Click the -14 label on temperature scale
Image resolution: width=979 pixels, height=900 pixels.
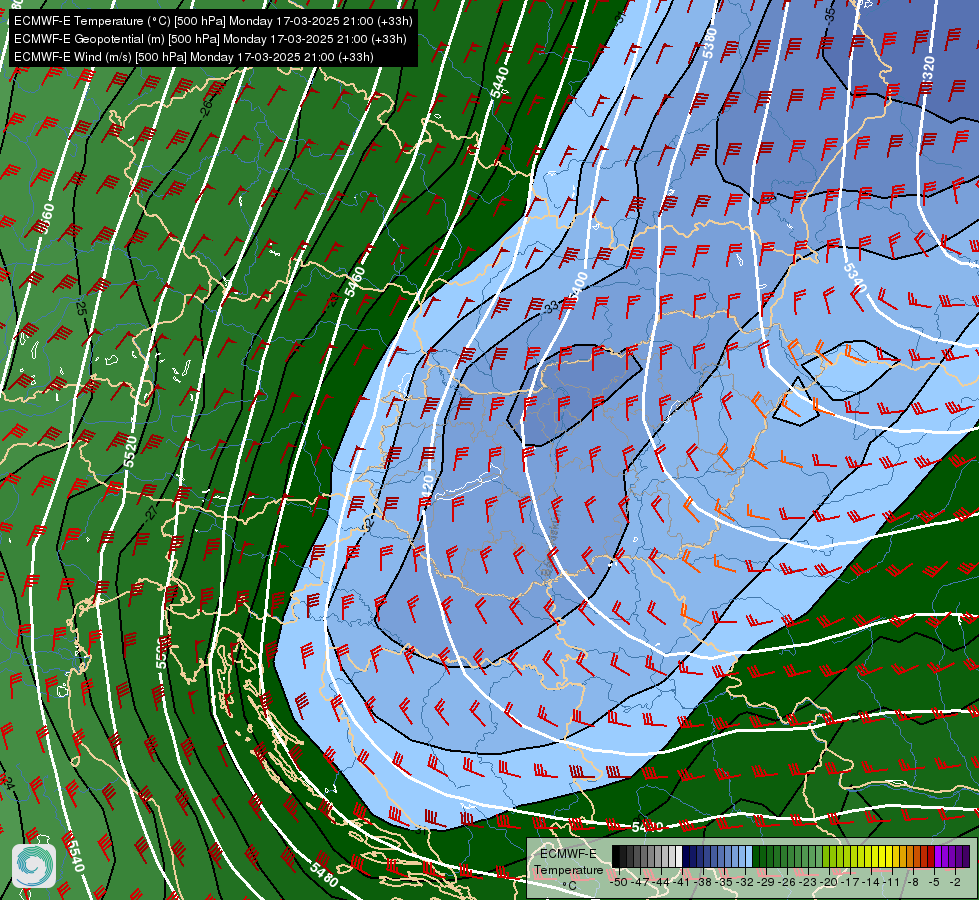coord(870,882)
